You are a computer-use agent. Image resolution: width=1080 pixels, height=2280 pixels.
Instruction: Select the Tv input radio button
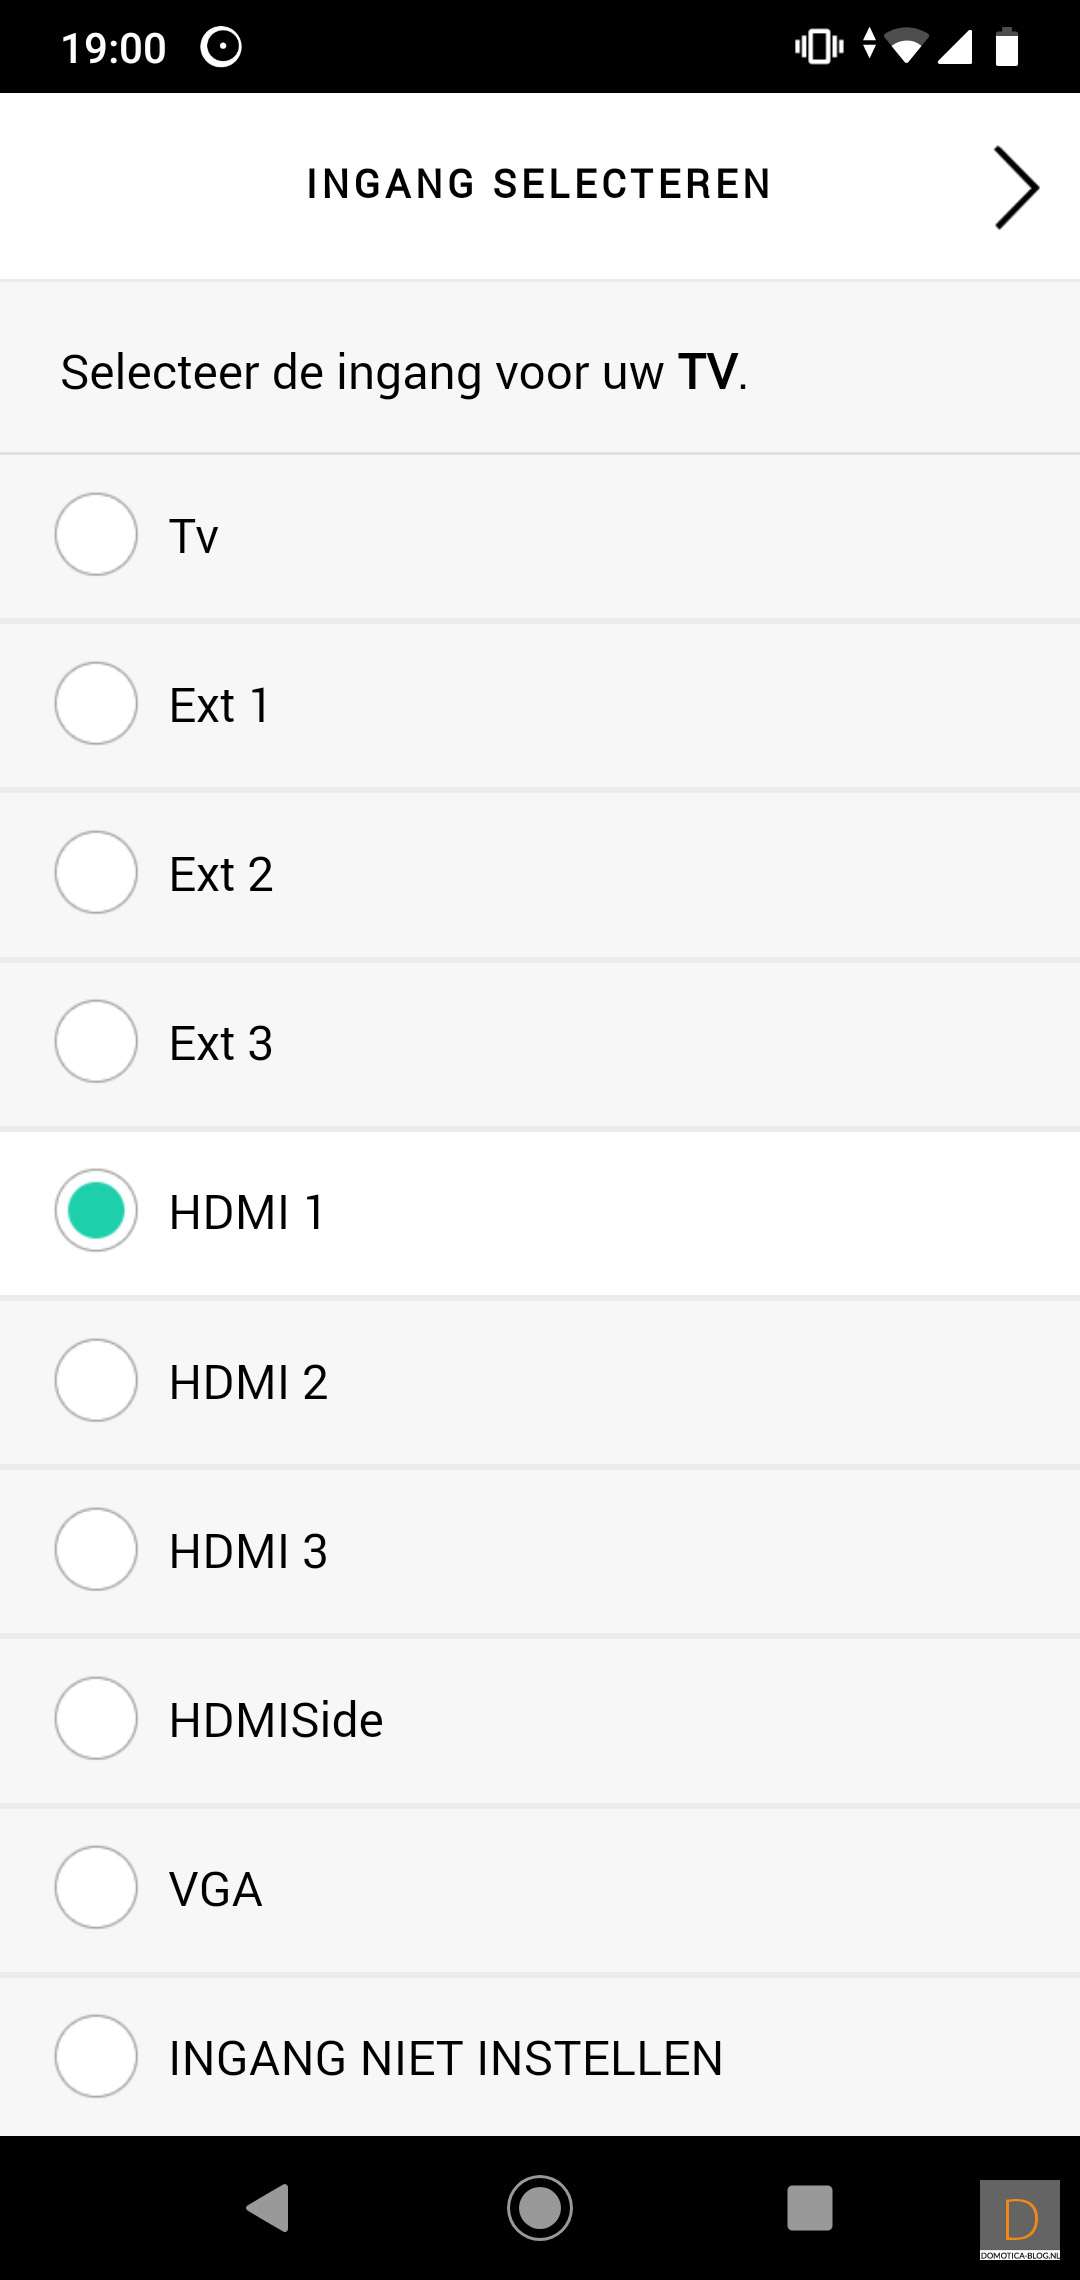[x=96, y=534]
